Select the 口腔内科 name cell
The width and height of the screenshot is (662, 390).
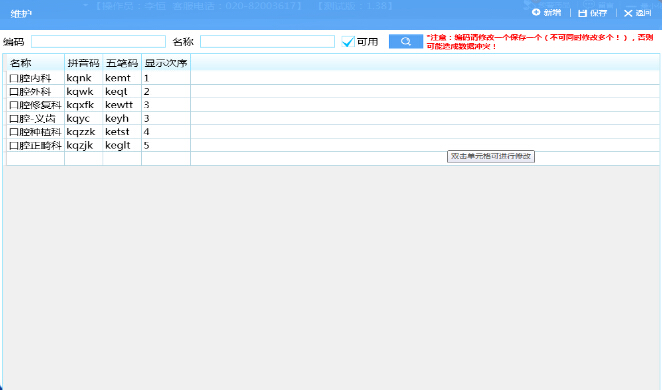click(x=35, y=78)
